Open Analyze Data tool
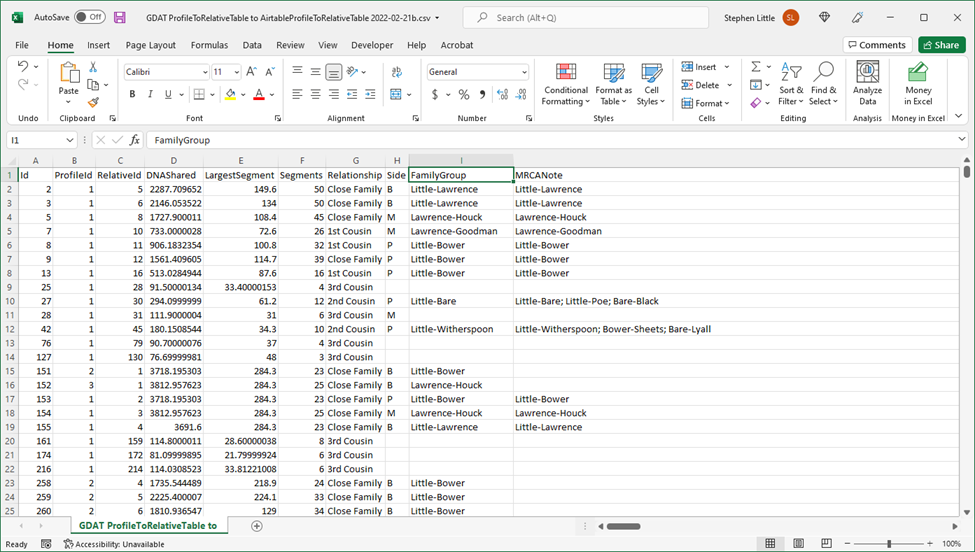Image resolution: width=975 pixels, height=552 pixels. (x=867, y=84)
